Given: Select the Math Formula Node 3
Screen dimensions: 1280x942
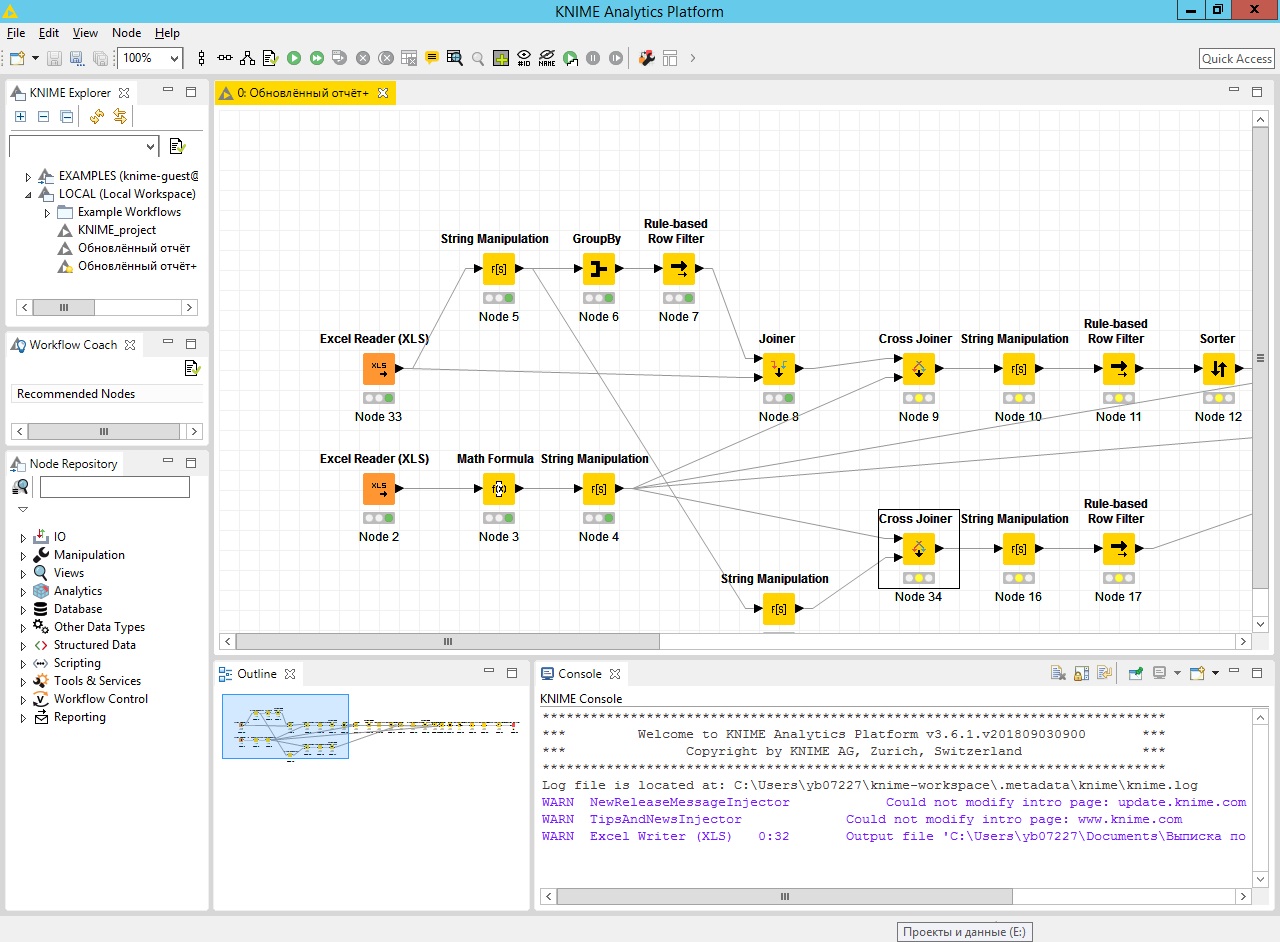Looking at the screenshot, I should 499,489.
